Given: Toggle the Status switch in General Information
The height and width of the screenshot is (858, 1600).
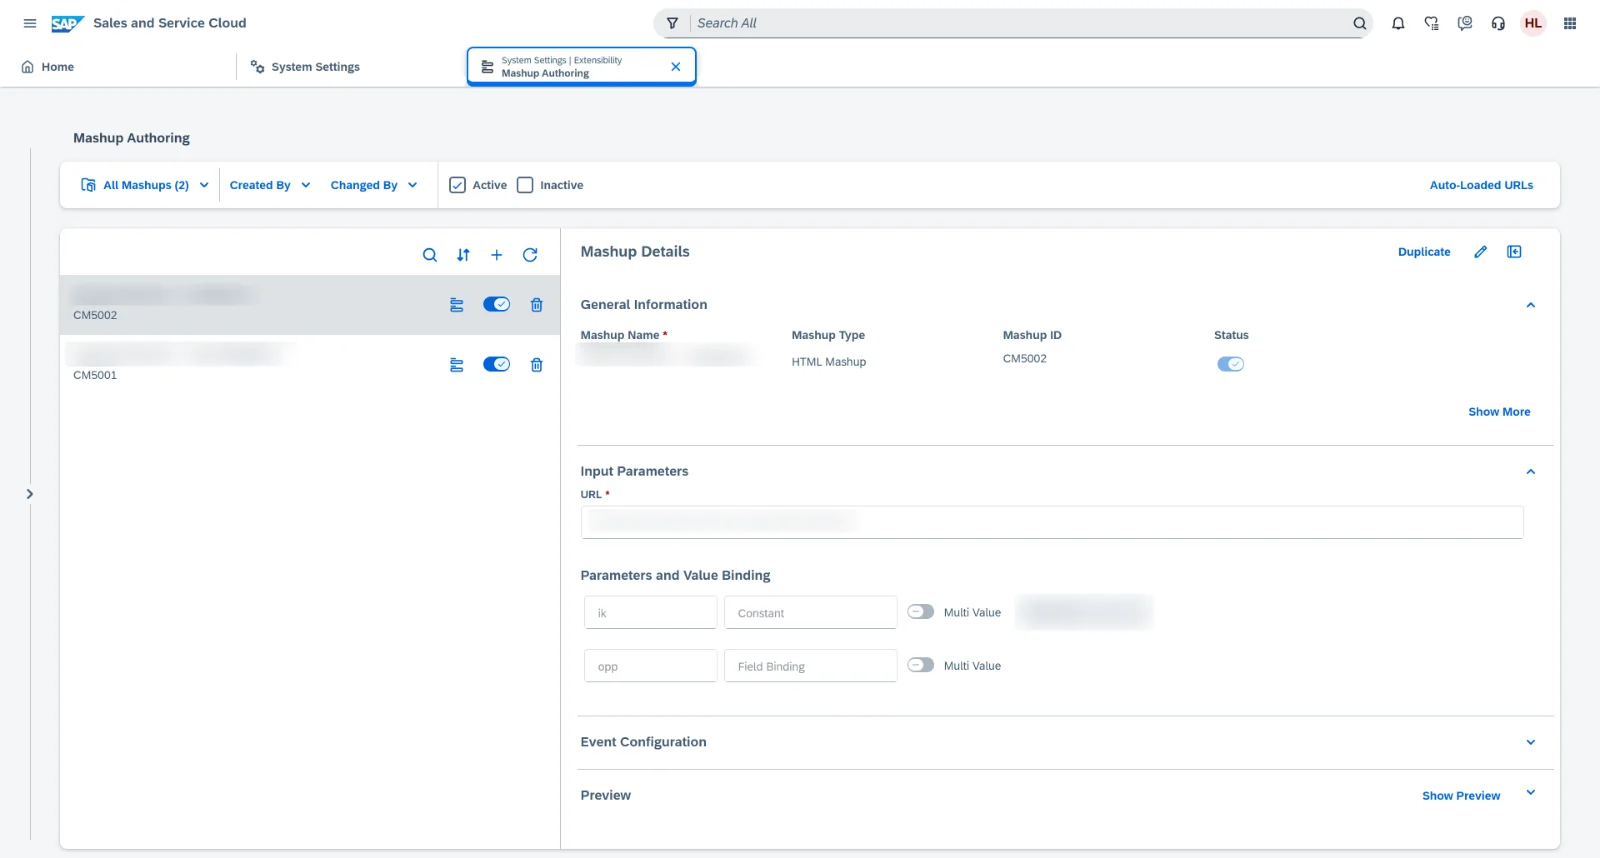Looking at the screenshot, I should point(1231,364).
